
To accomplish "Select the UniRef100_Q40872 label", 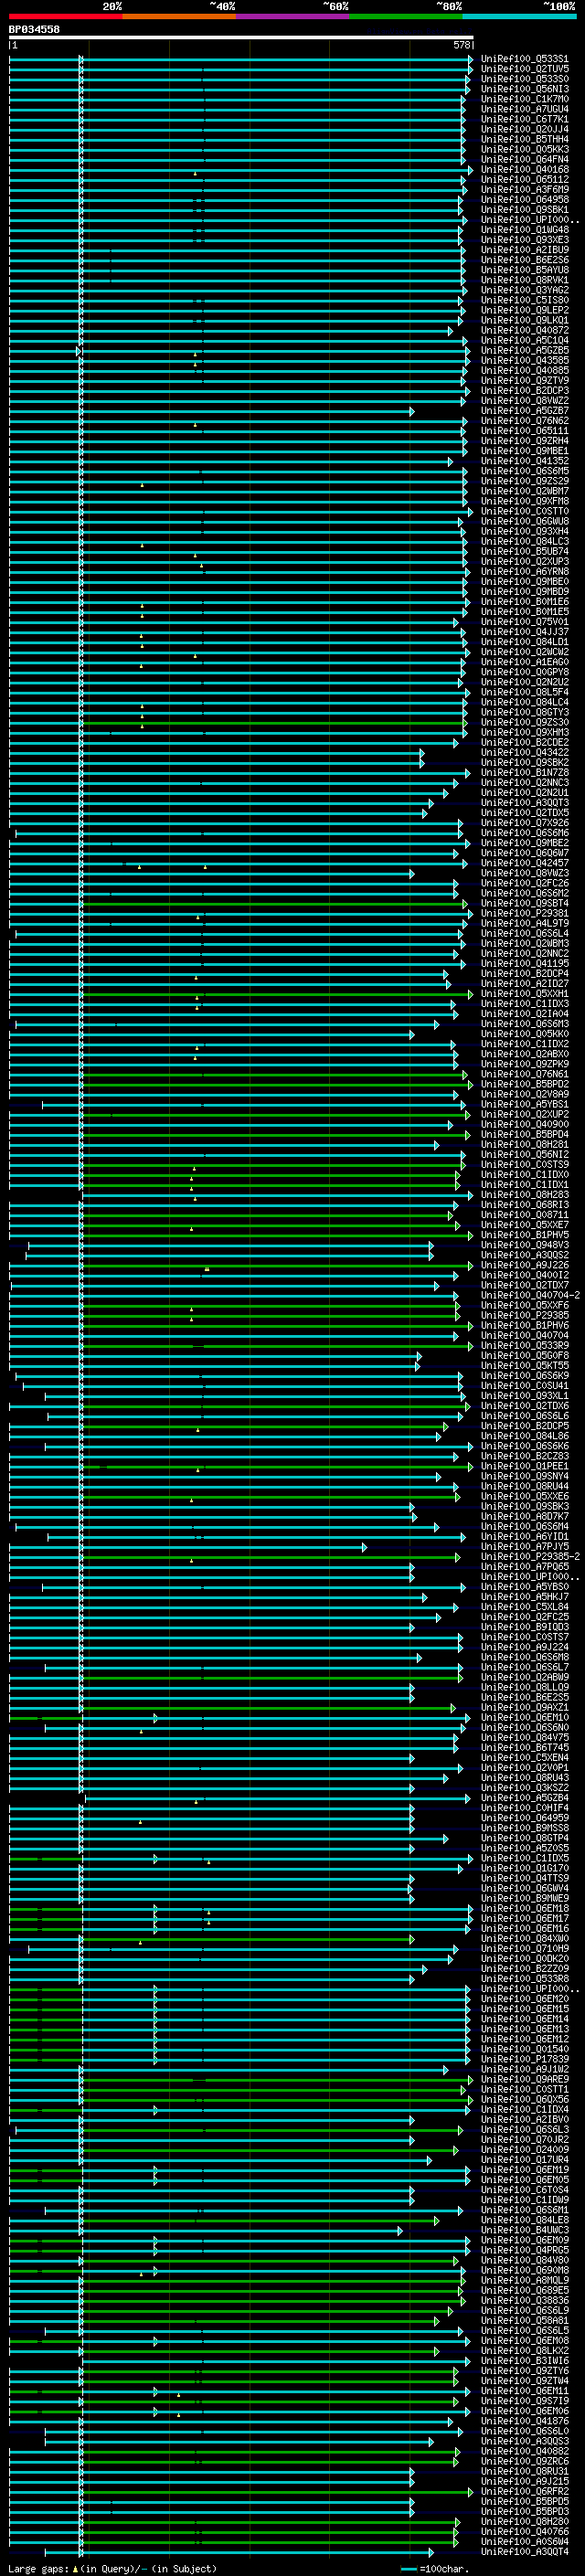I will 525,330.
